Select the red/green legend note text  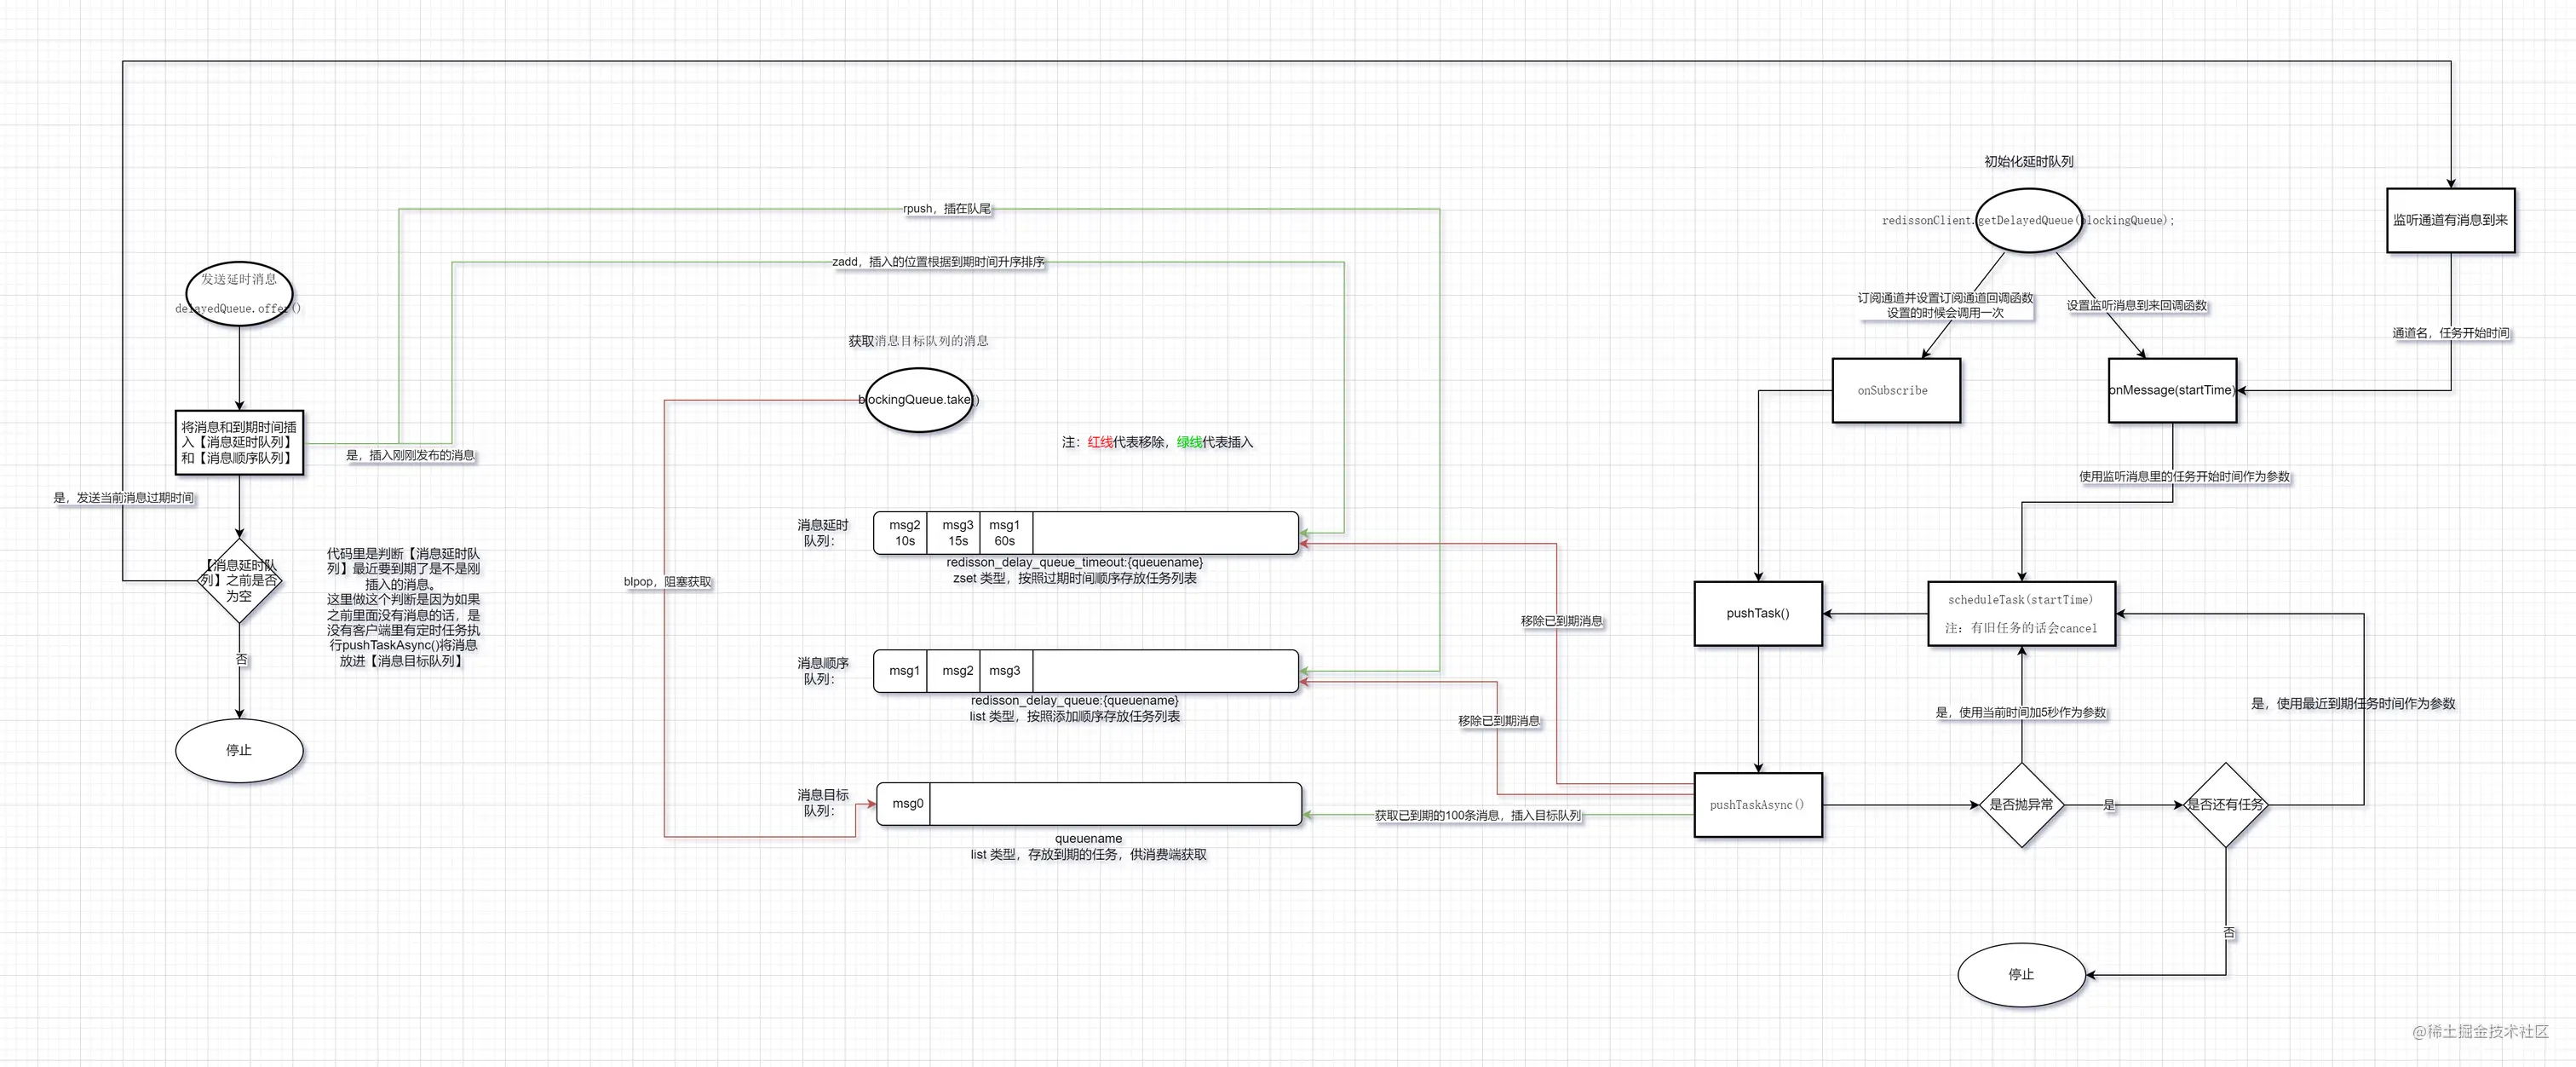[1160, 441]
